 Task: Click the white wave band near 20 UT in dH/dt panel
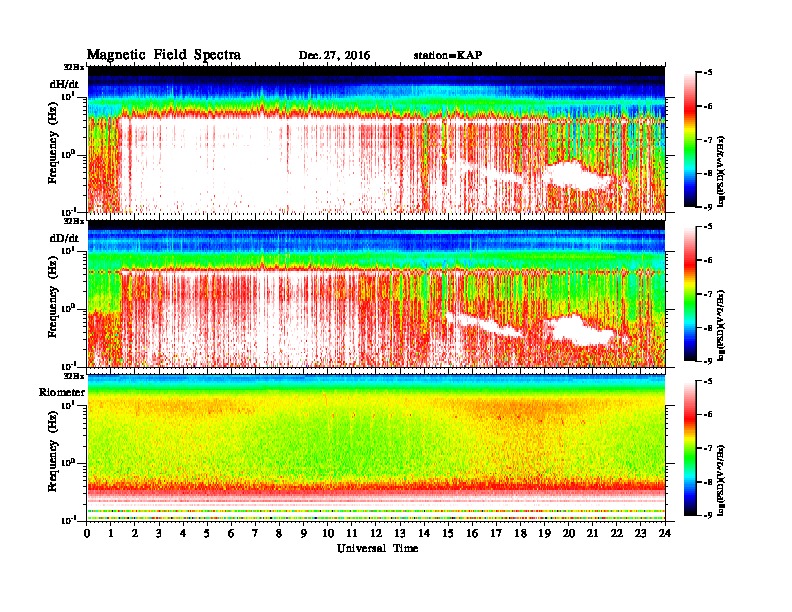point(577,175)
